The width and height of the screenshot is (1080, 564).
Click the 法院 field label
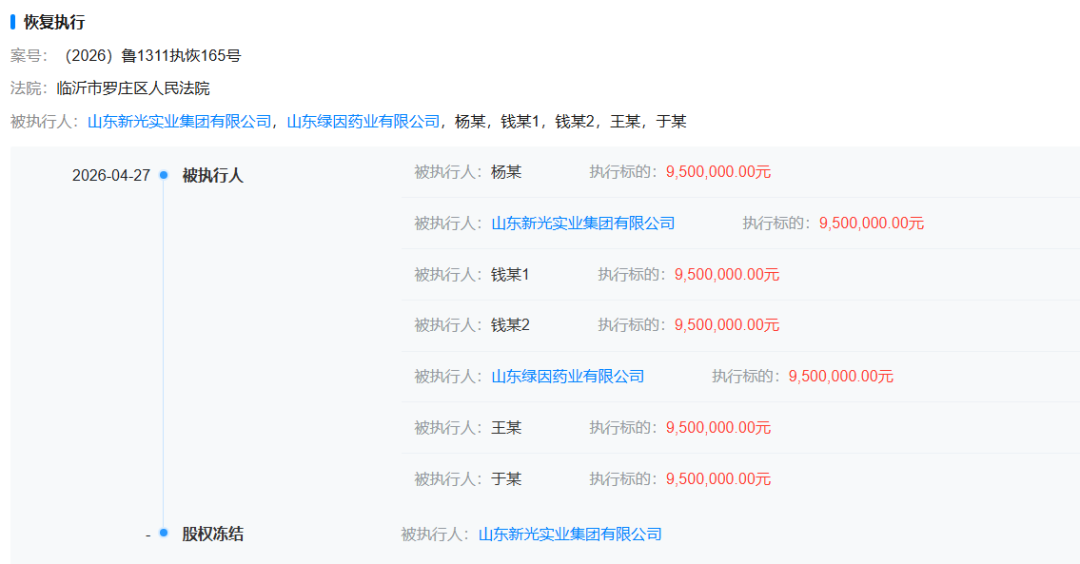pos(29,88)
